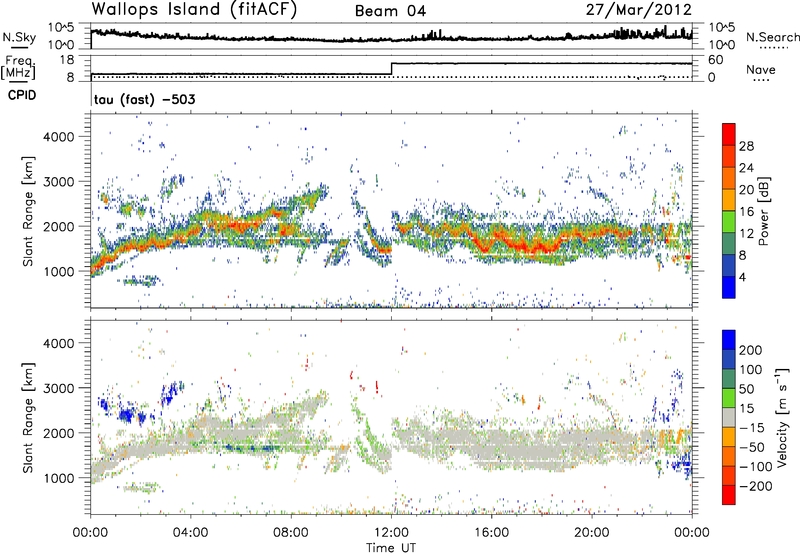Click the 'N.Search' legend label
The image size is (800, 554).
tap(772, 37)
